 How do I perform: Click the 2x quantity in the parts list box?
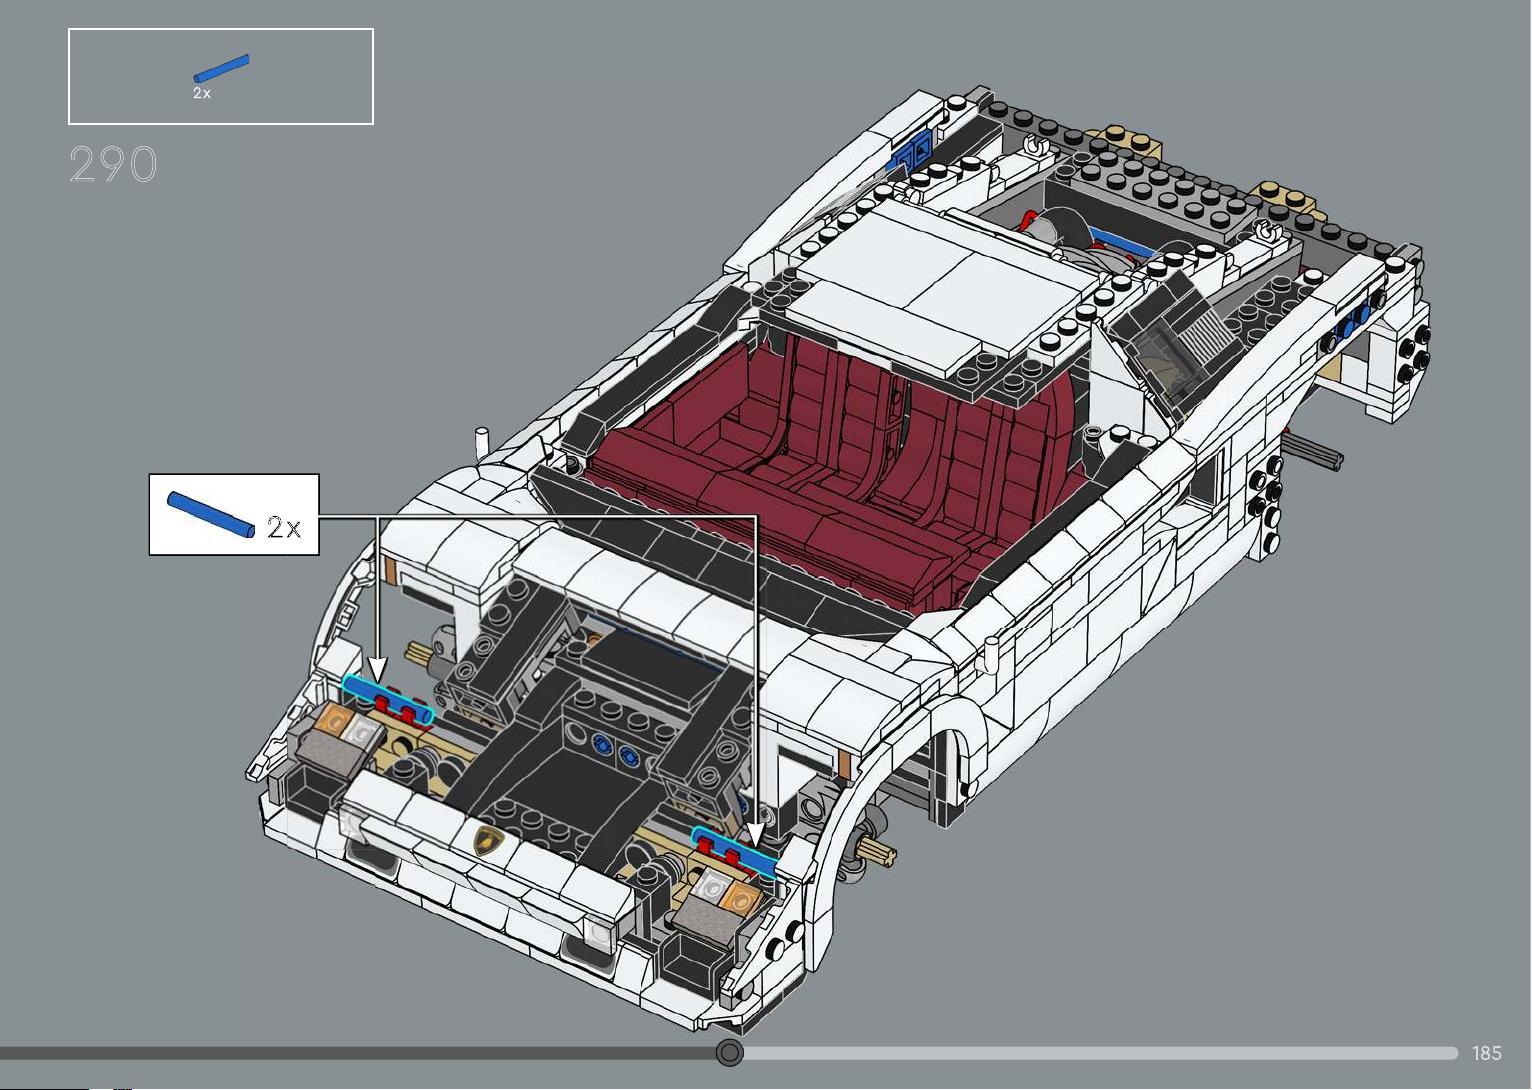point(202,93)
